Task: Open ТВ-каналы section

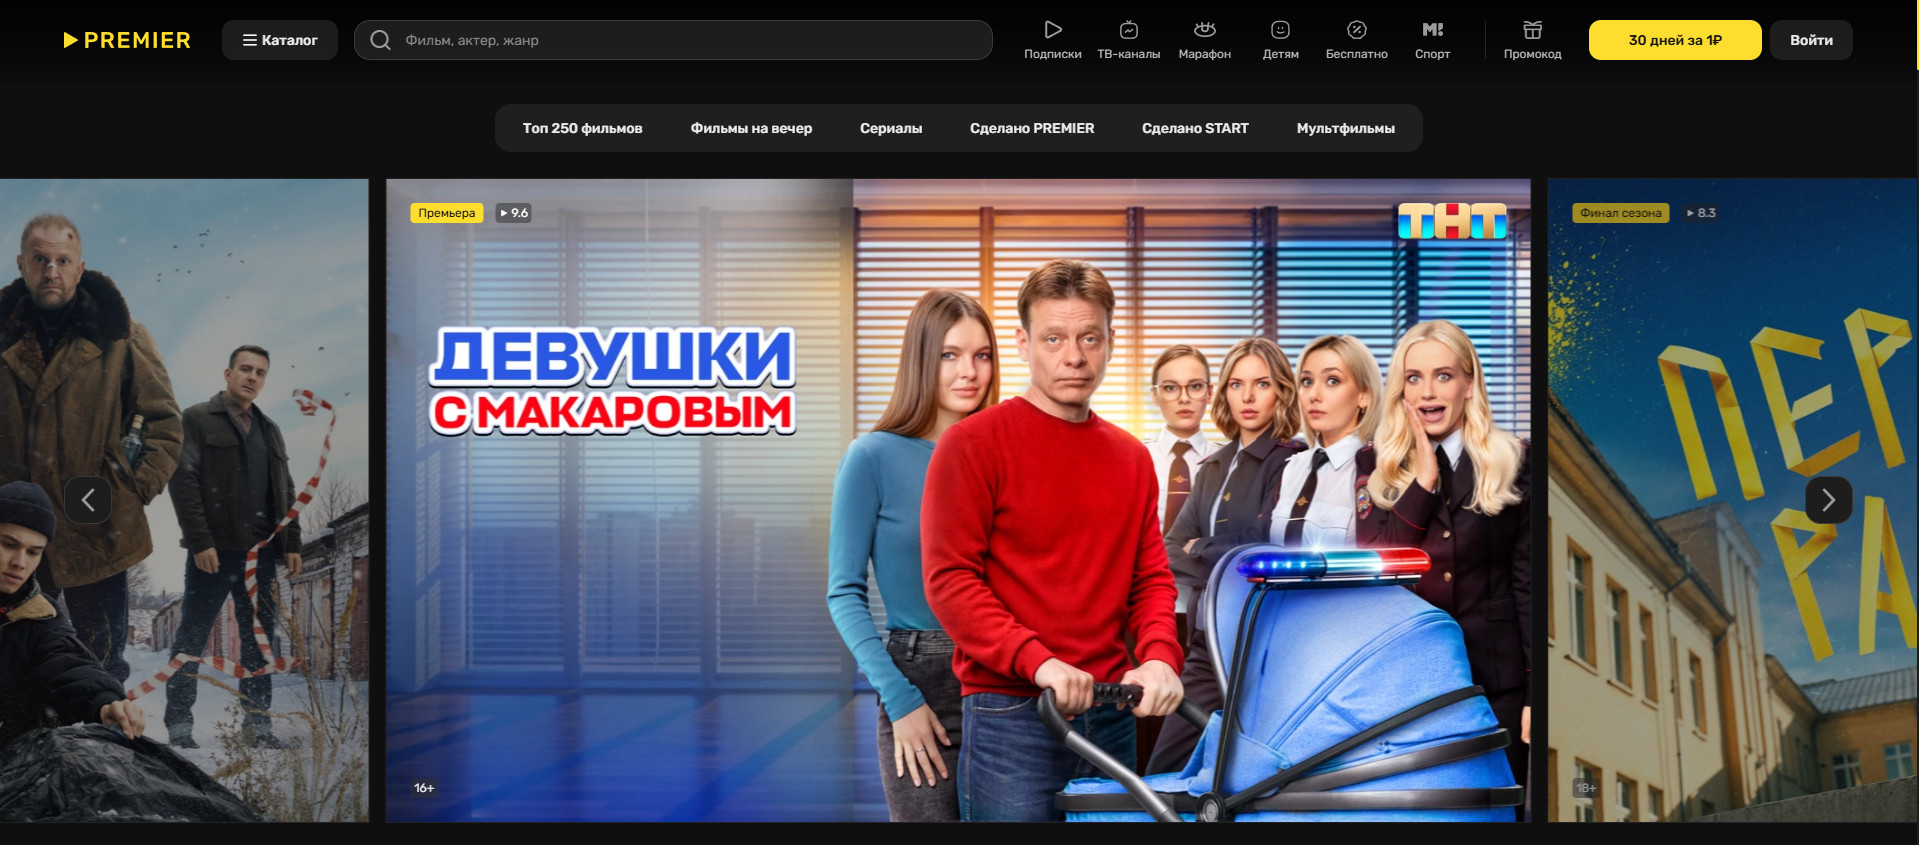Action: tap(1129, 40)
